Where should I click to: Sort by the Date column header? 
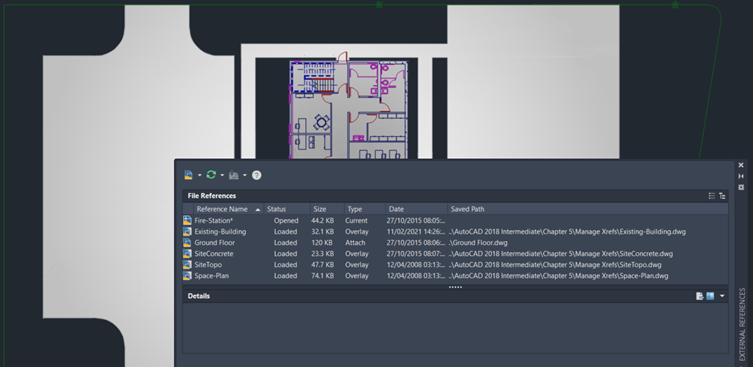[x=417, y=209]
